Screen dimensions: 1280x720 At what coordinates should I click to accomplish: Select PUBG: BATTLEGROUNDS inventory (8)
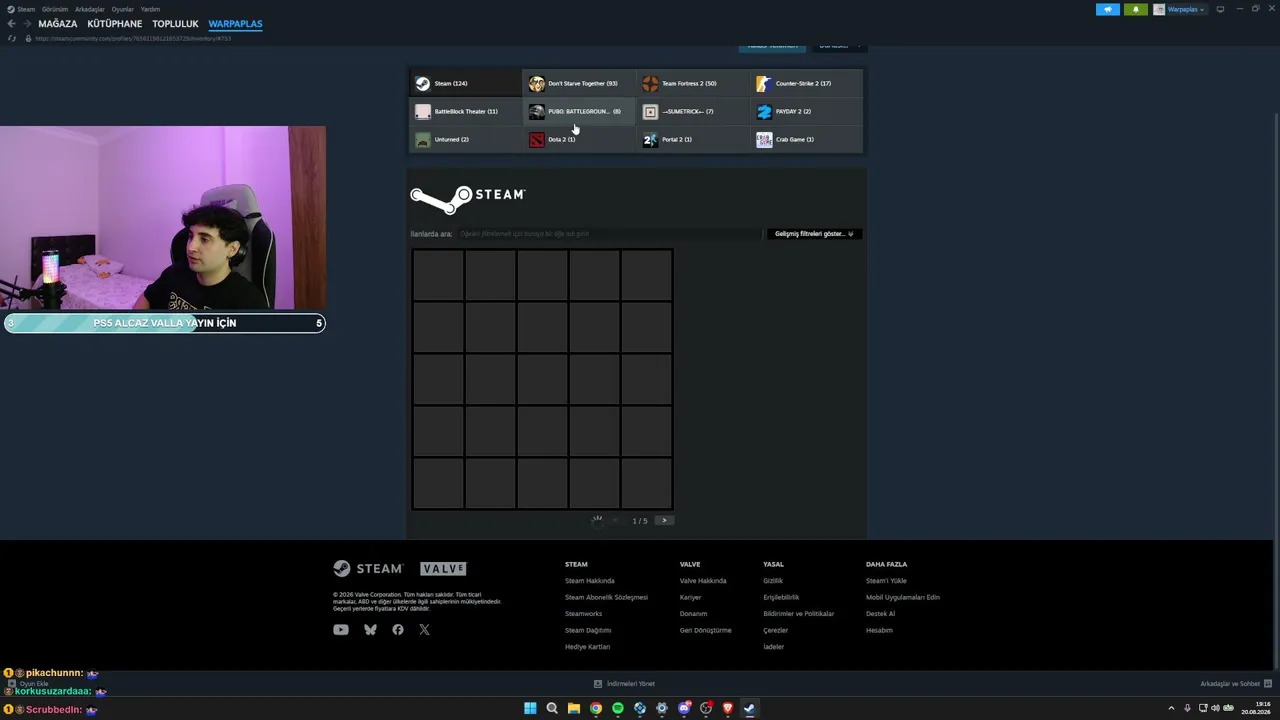pyautogui.click(x=579, y=111)
